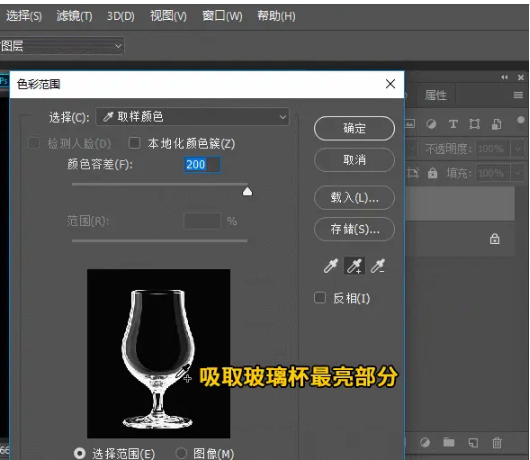Viewport: 530px width, 460px height.
Task: Select the 选择范围(E) radio button
Action: tap(80, 453)
